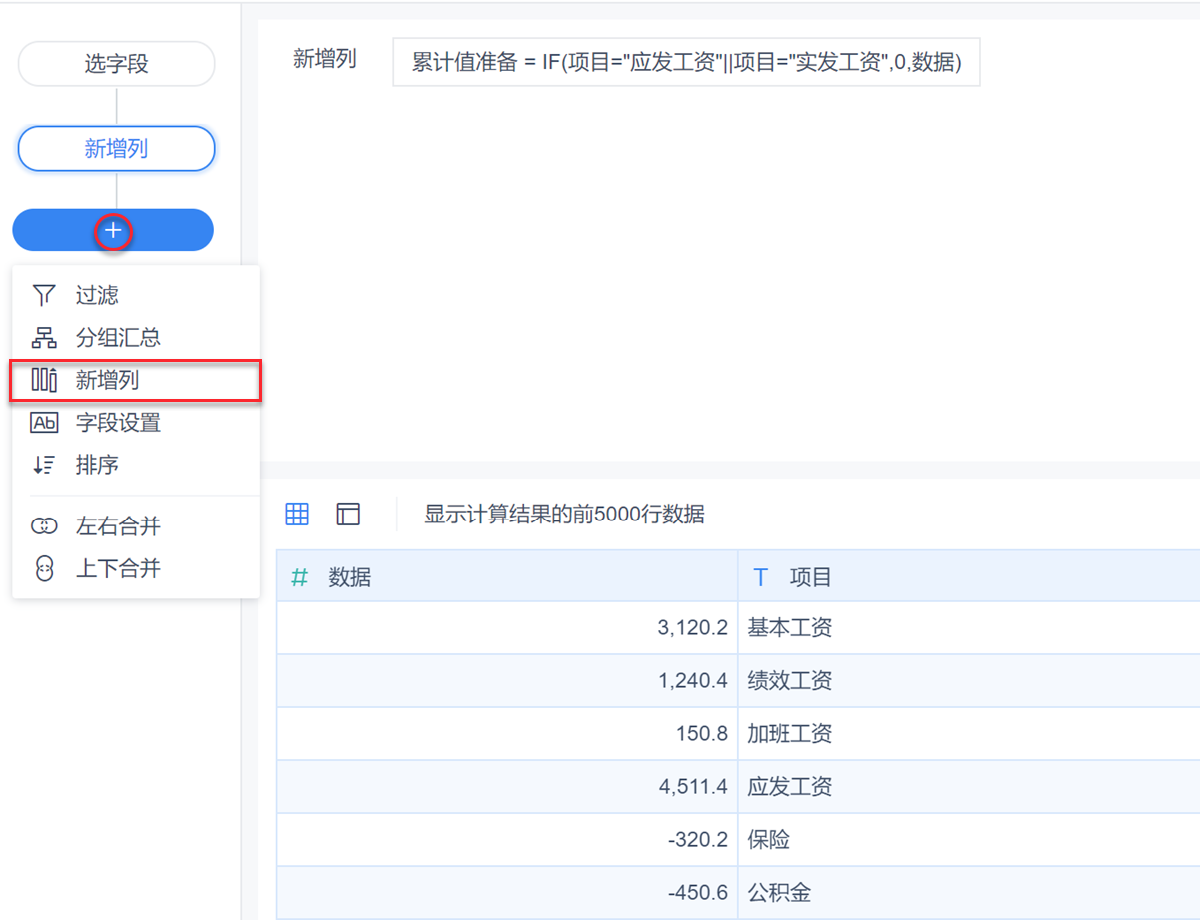This screenshot has height=920, width=1200.
Task: Click the T text type icon of 项目
Action: tap(761, 577)
